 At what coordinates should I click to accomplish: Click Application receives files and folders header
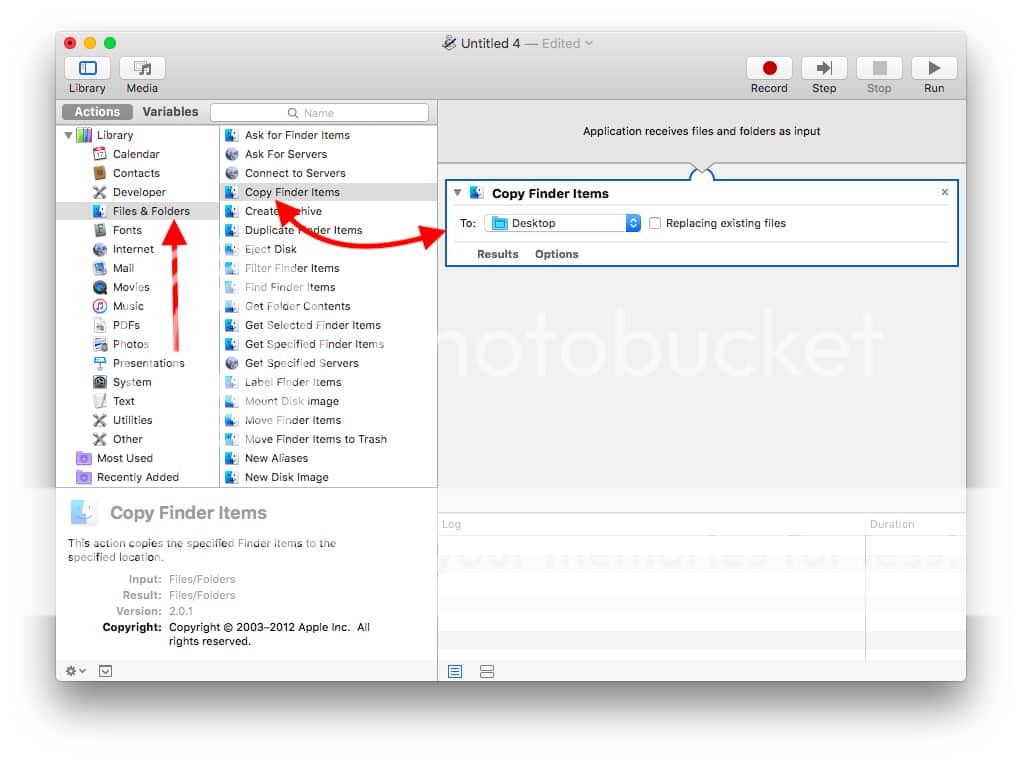click(701, 131)
